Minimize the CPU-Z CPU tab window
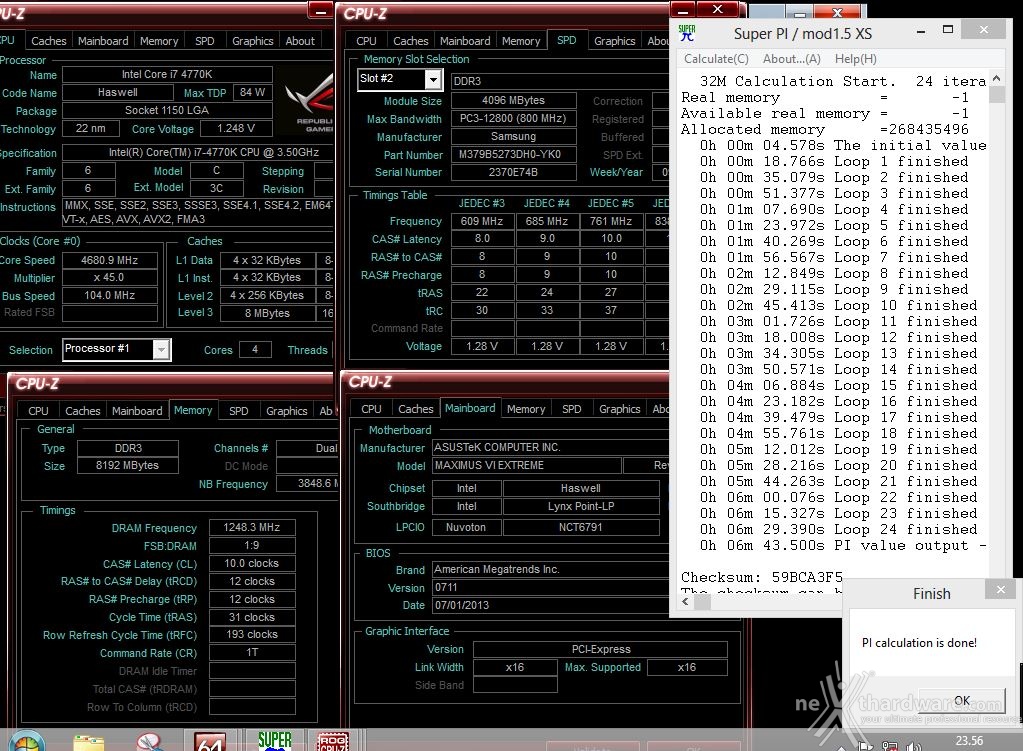Image resolution: width=1023 pixels, height=751 pixels. [320, 10]
